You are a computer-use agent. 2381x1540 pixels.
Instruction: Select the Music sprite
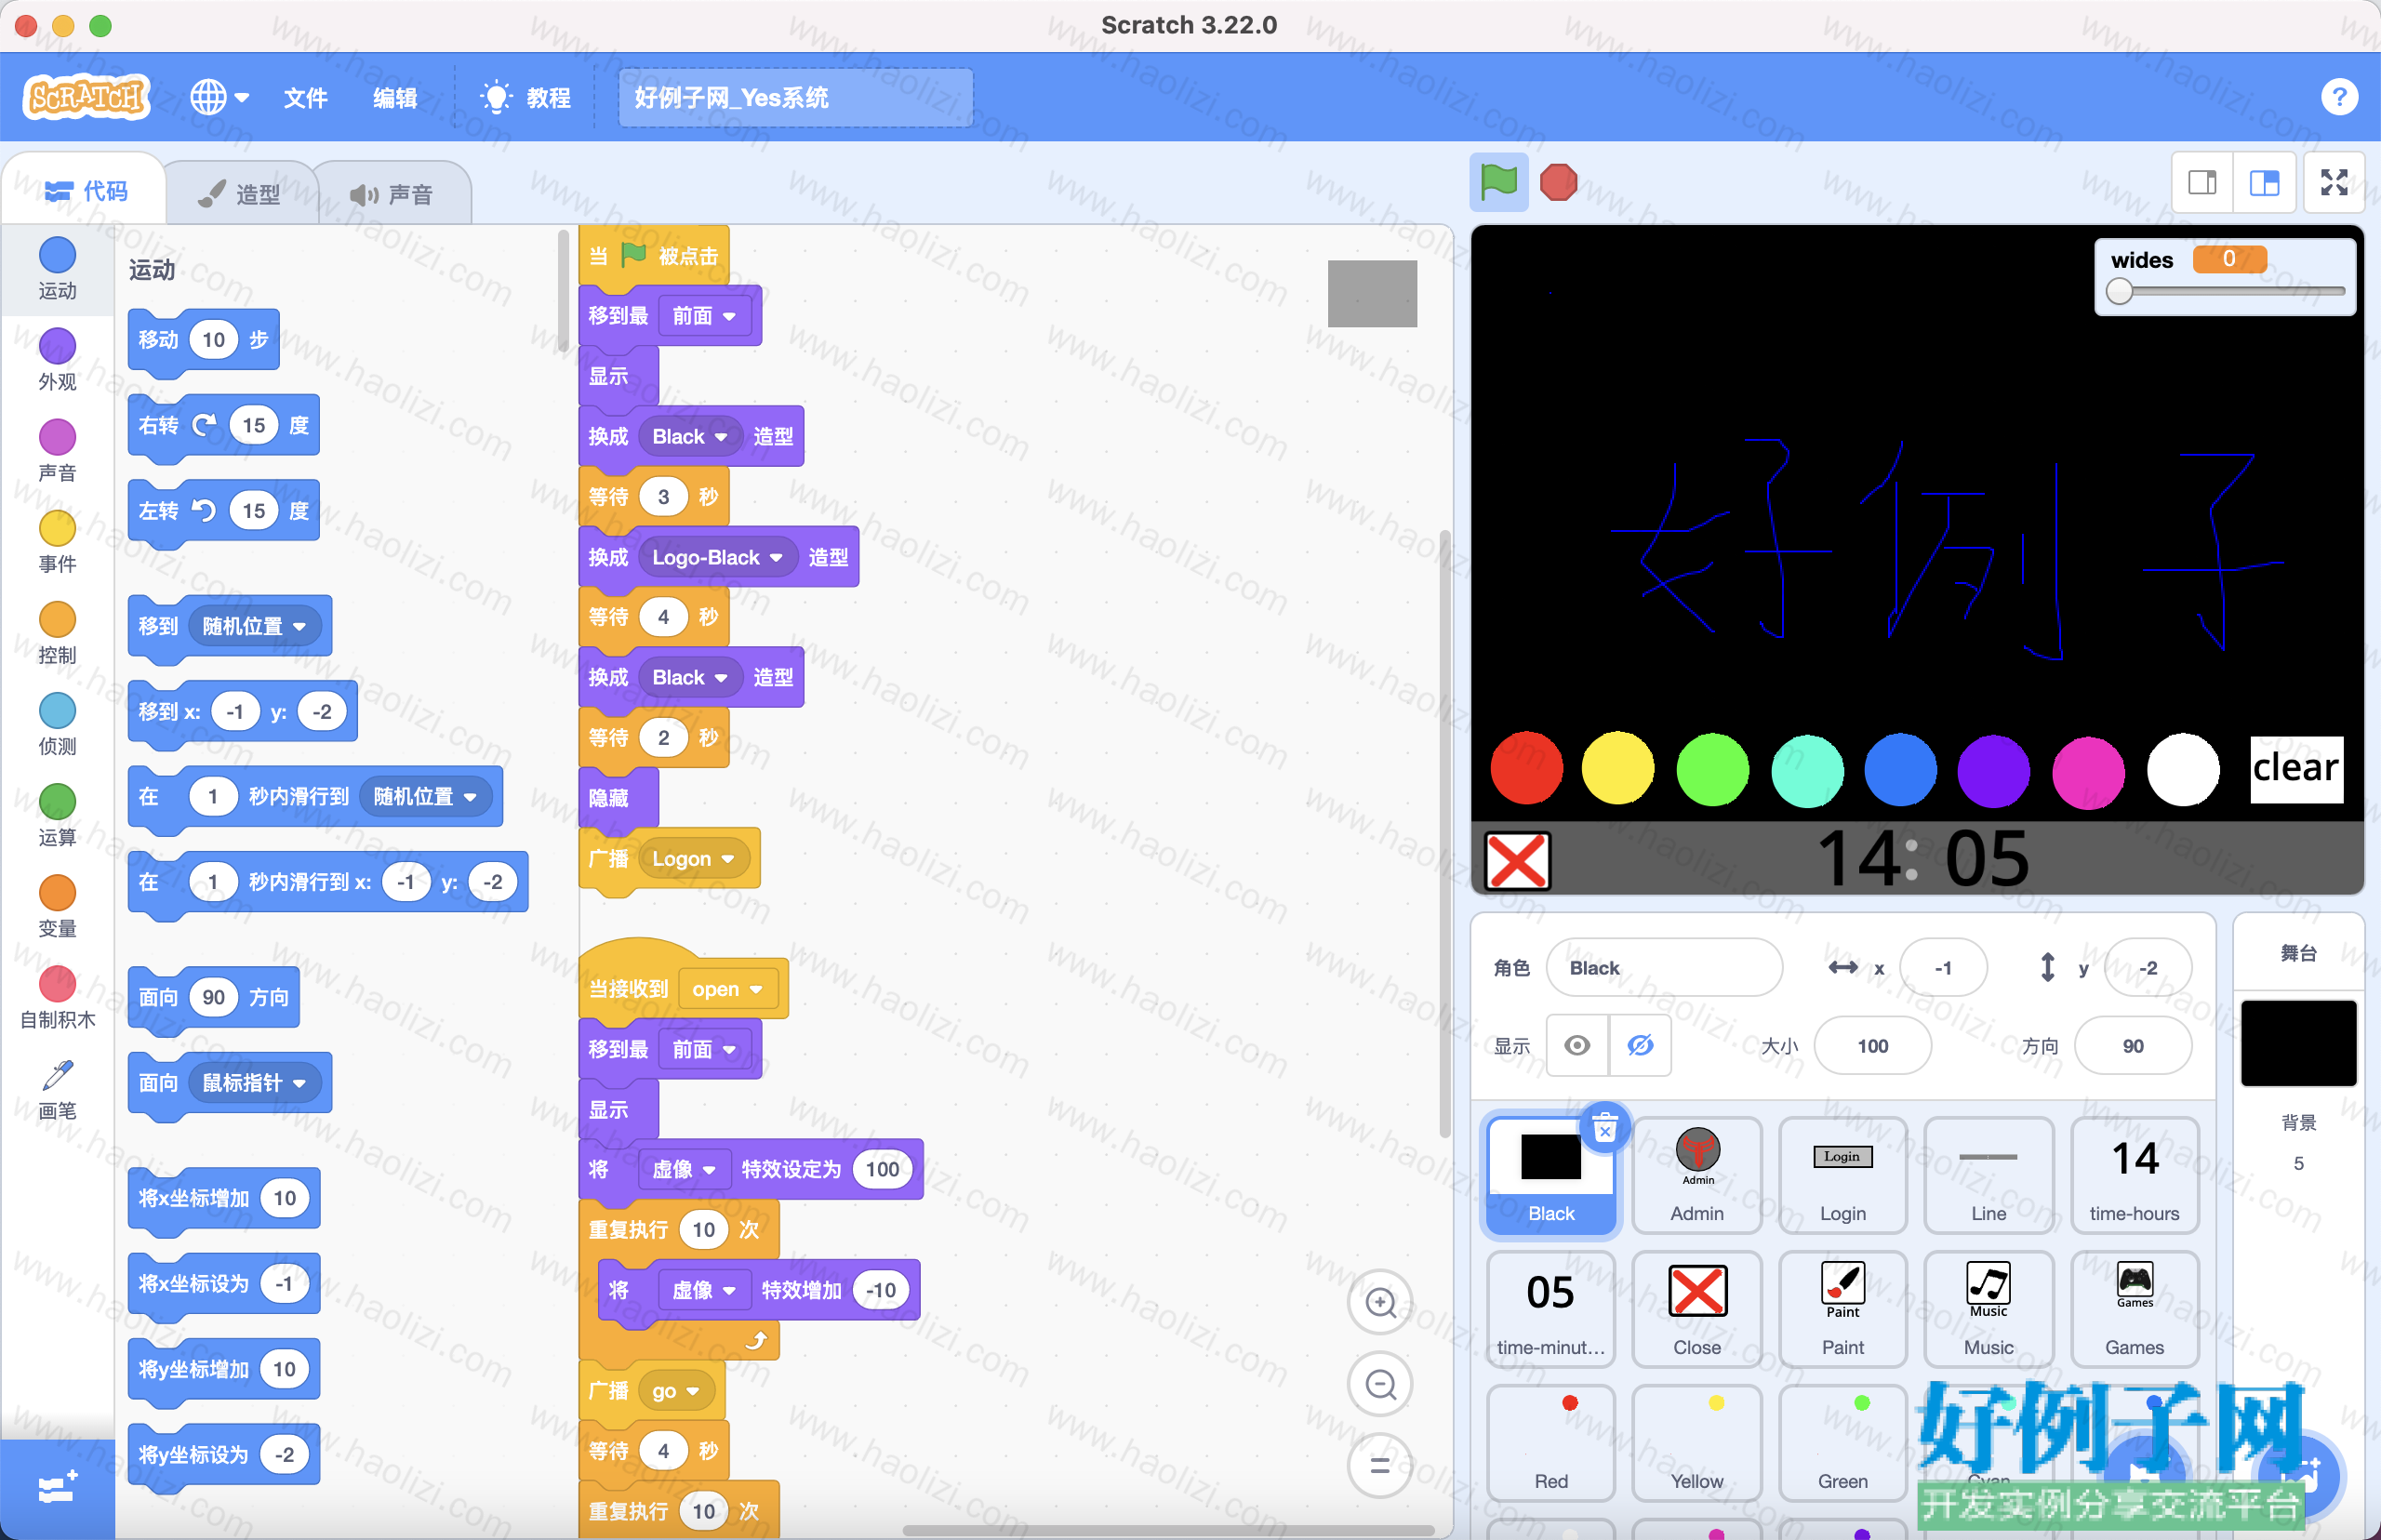[x=1988, y=1309]
